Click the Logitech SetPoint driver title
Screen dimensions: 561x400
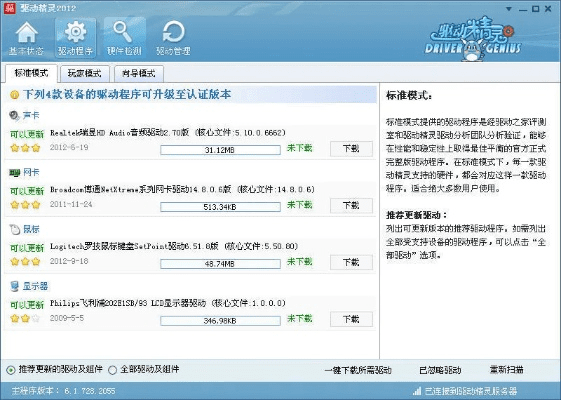coord(174,246)
